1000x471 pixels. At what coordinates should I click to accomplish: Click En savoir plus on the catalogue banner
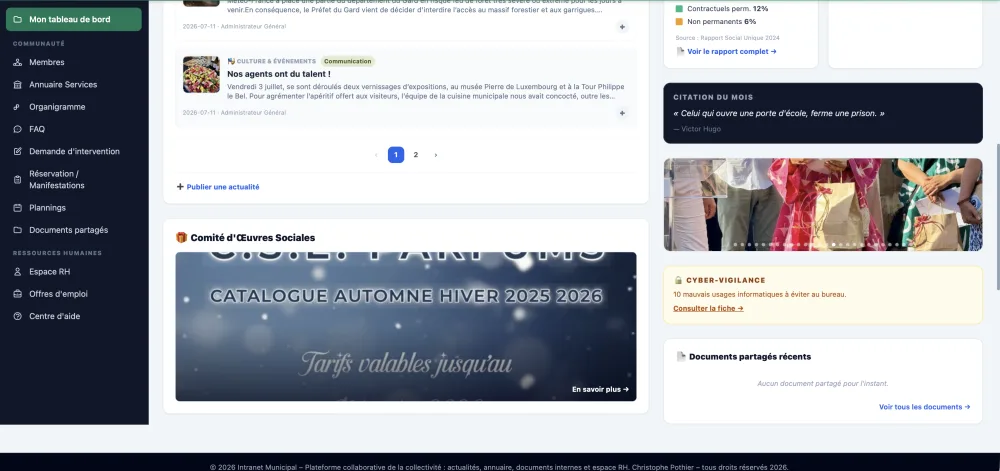600,389
